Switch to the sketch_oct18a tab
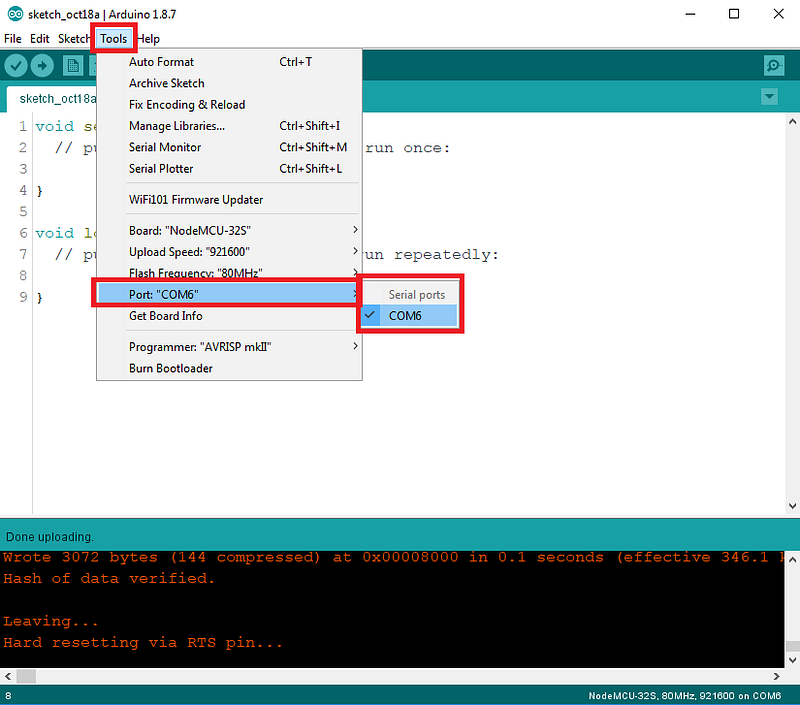Image resolution: width=800 pixels, height=705 pixels. pos(53,98)
